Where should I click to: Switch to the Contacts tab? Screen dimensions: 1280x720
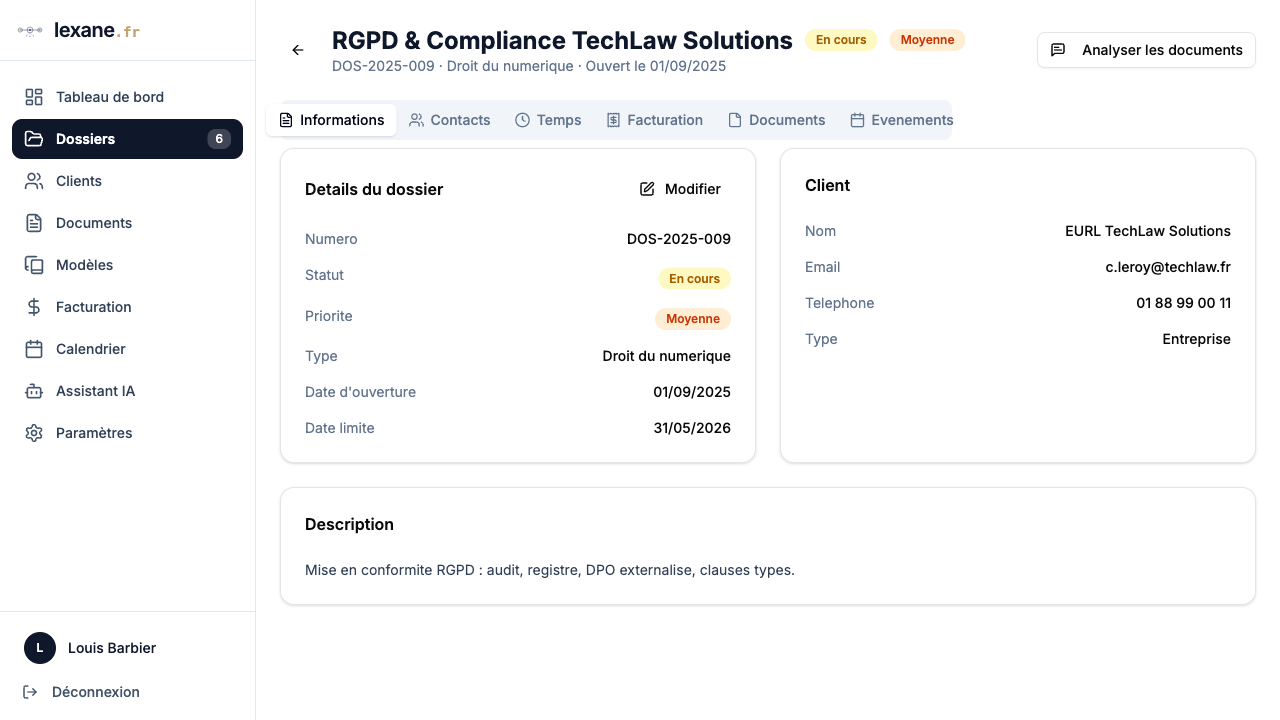[x=450, y=120]
